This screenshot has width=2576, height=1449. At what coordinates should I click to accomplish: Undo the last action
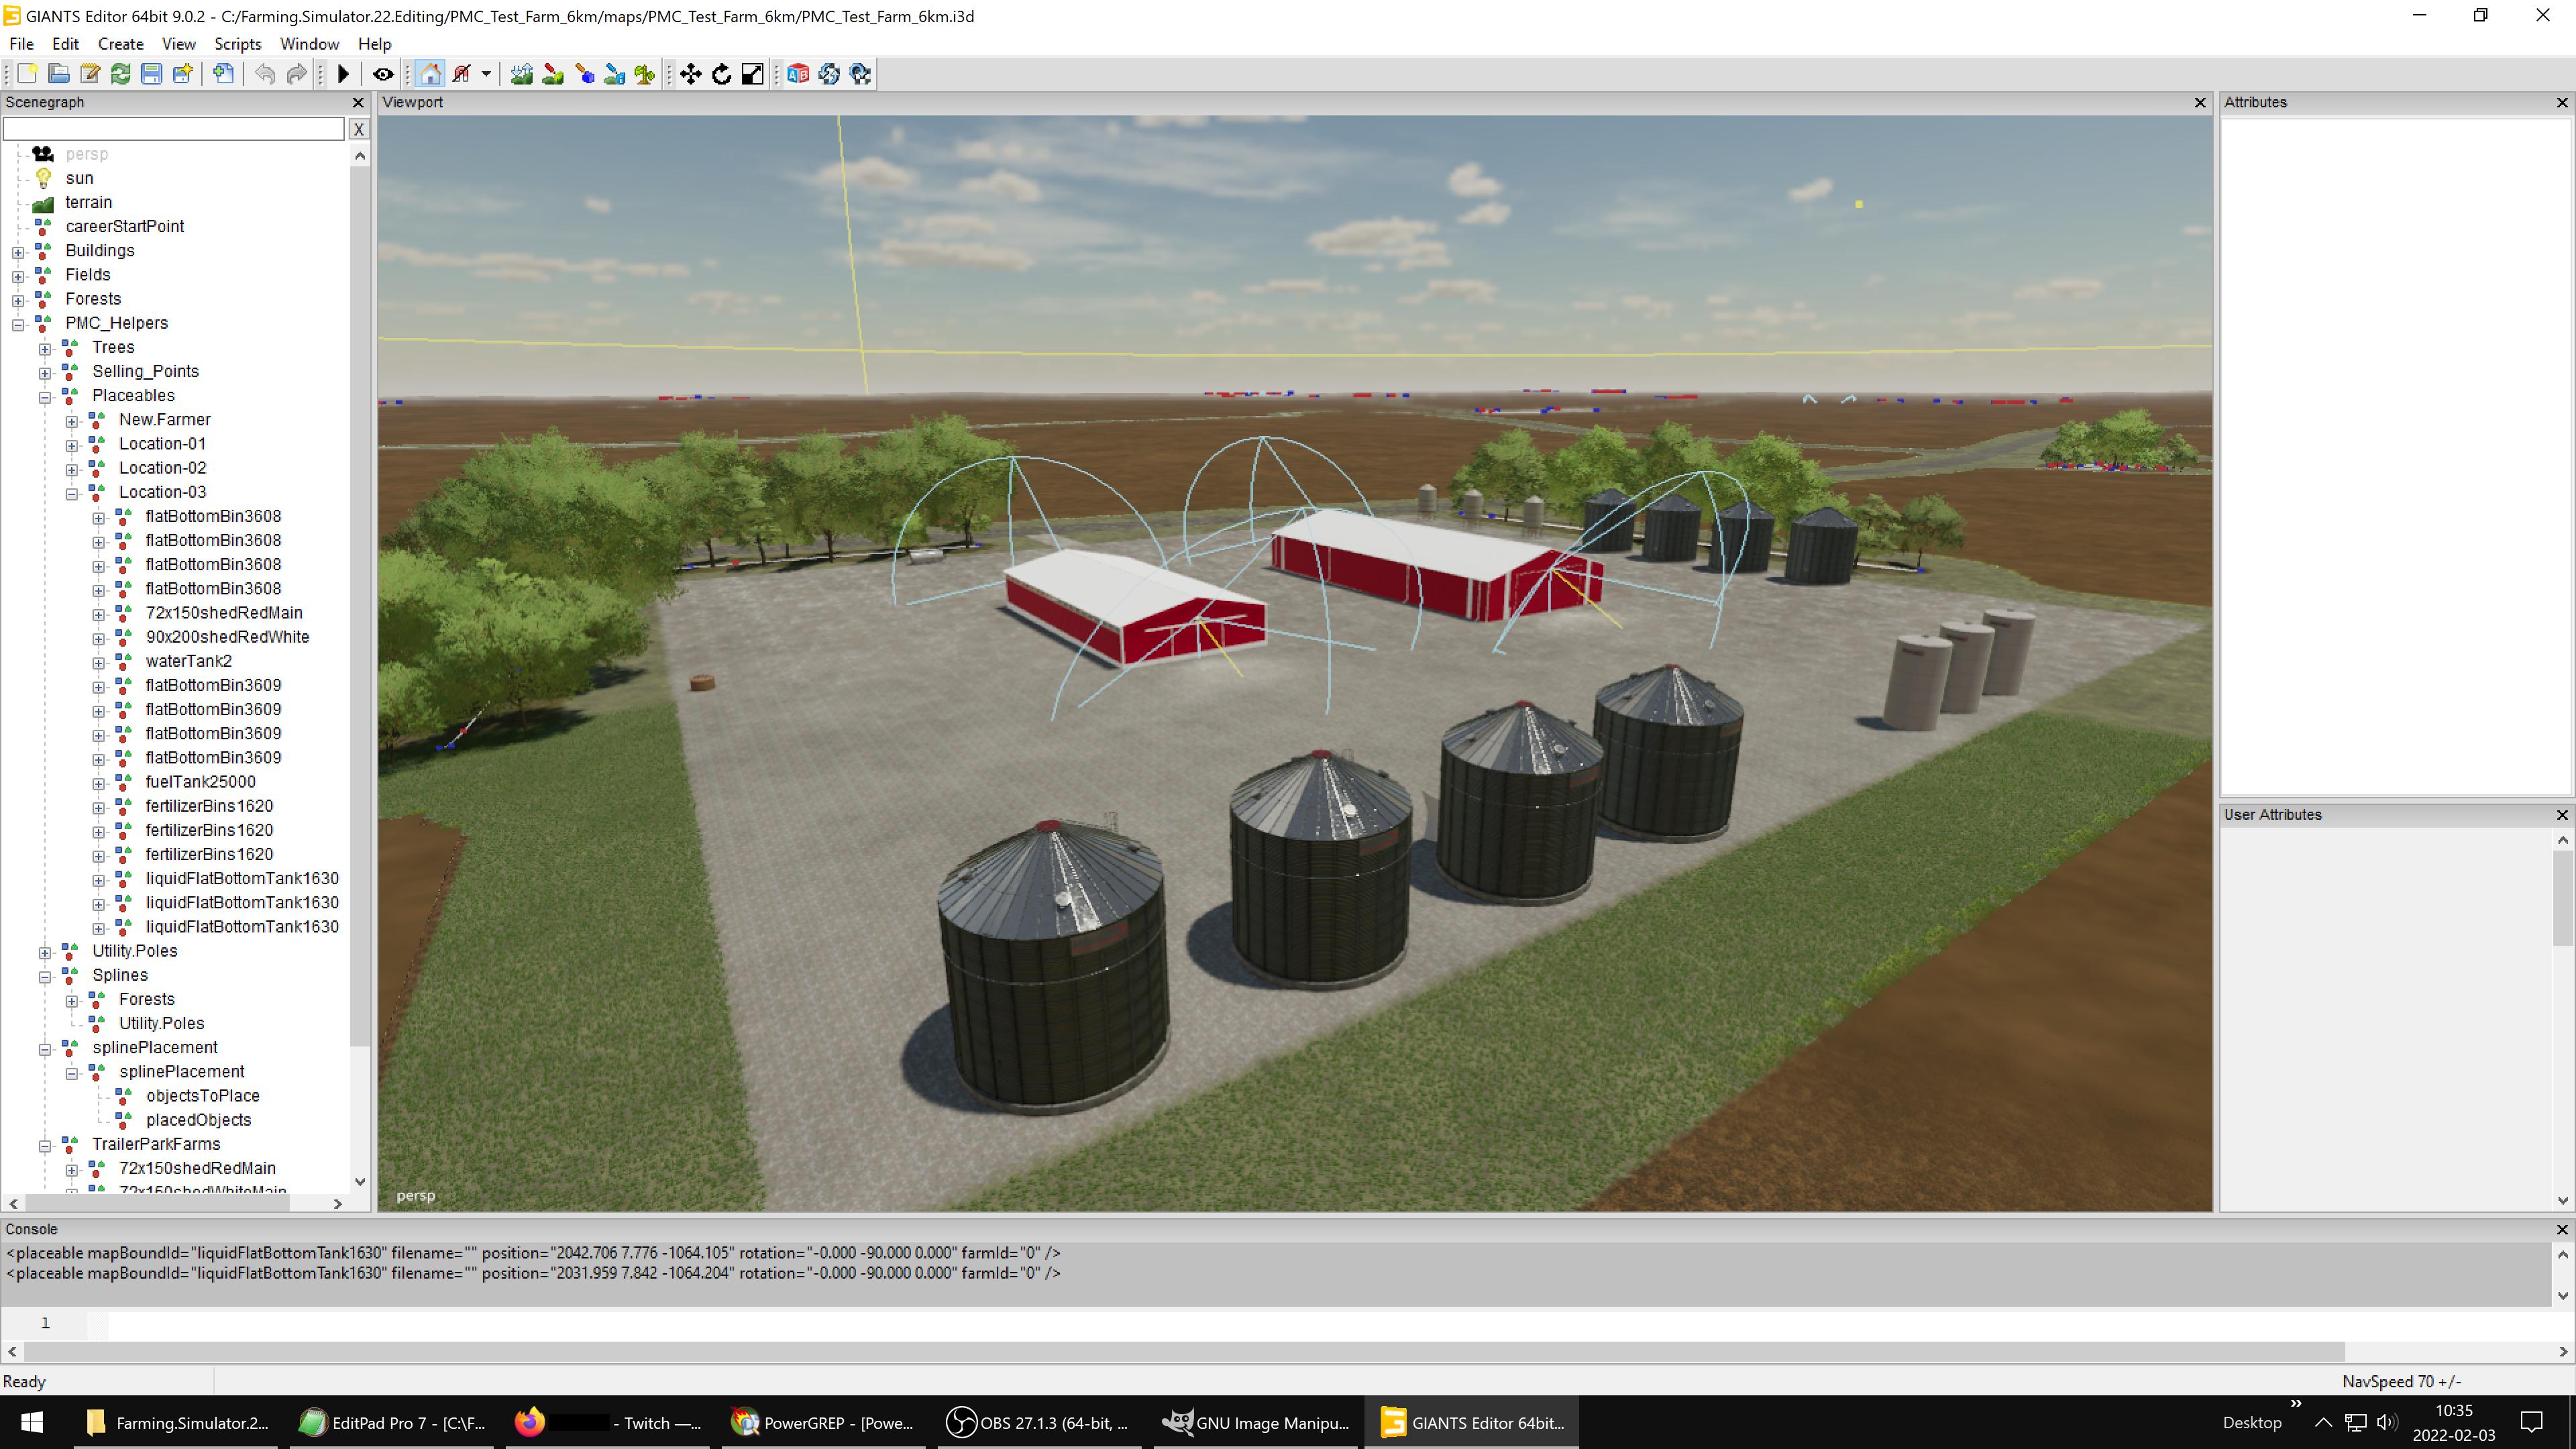(x=265, y=74)
